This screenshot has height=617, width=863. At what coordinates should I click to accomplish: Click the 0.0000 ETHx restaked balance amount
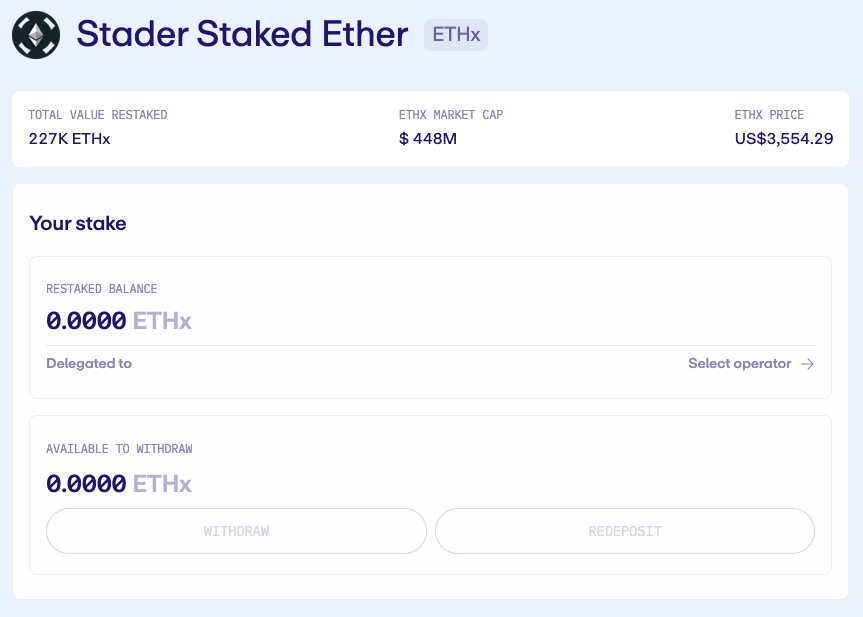[119, 320]
